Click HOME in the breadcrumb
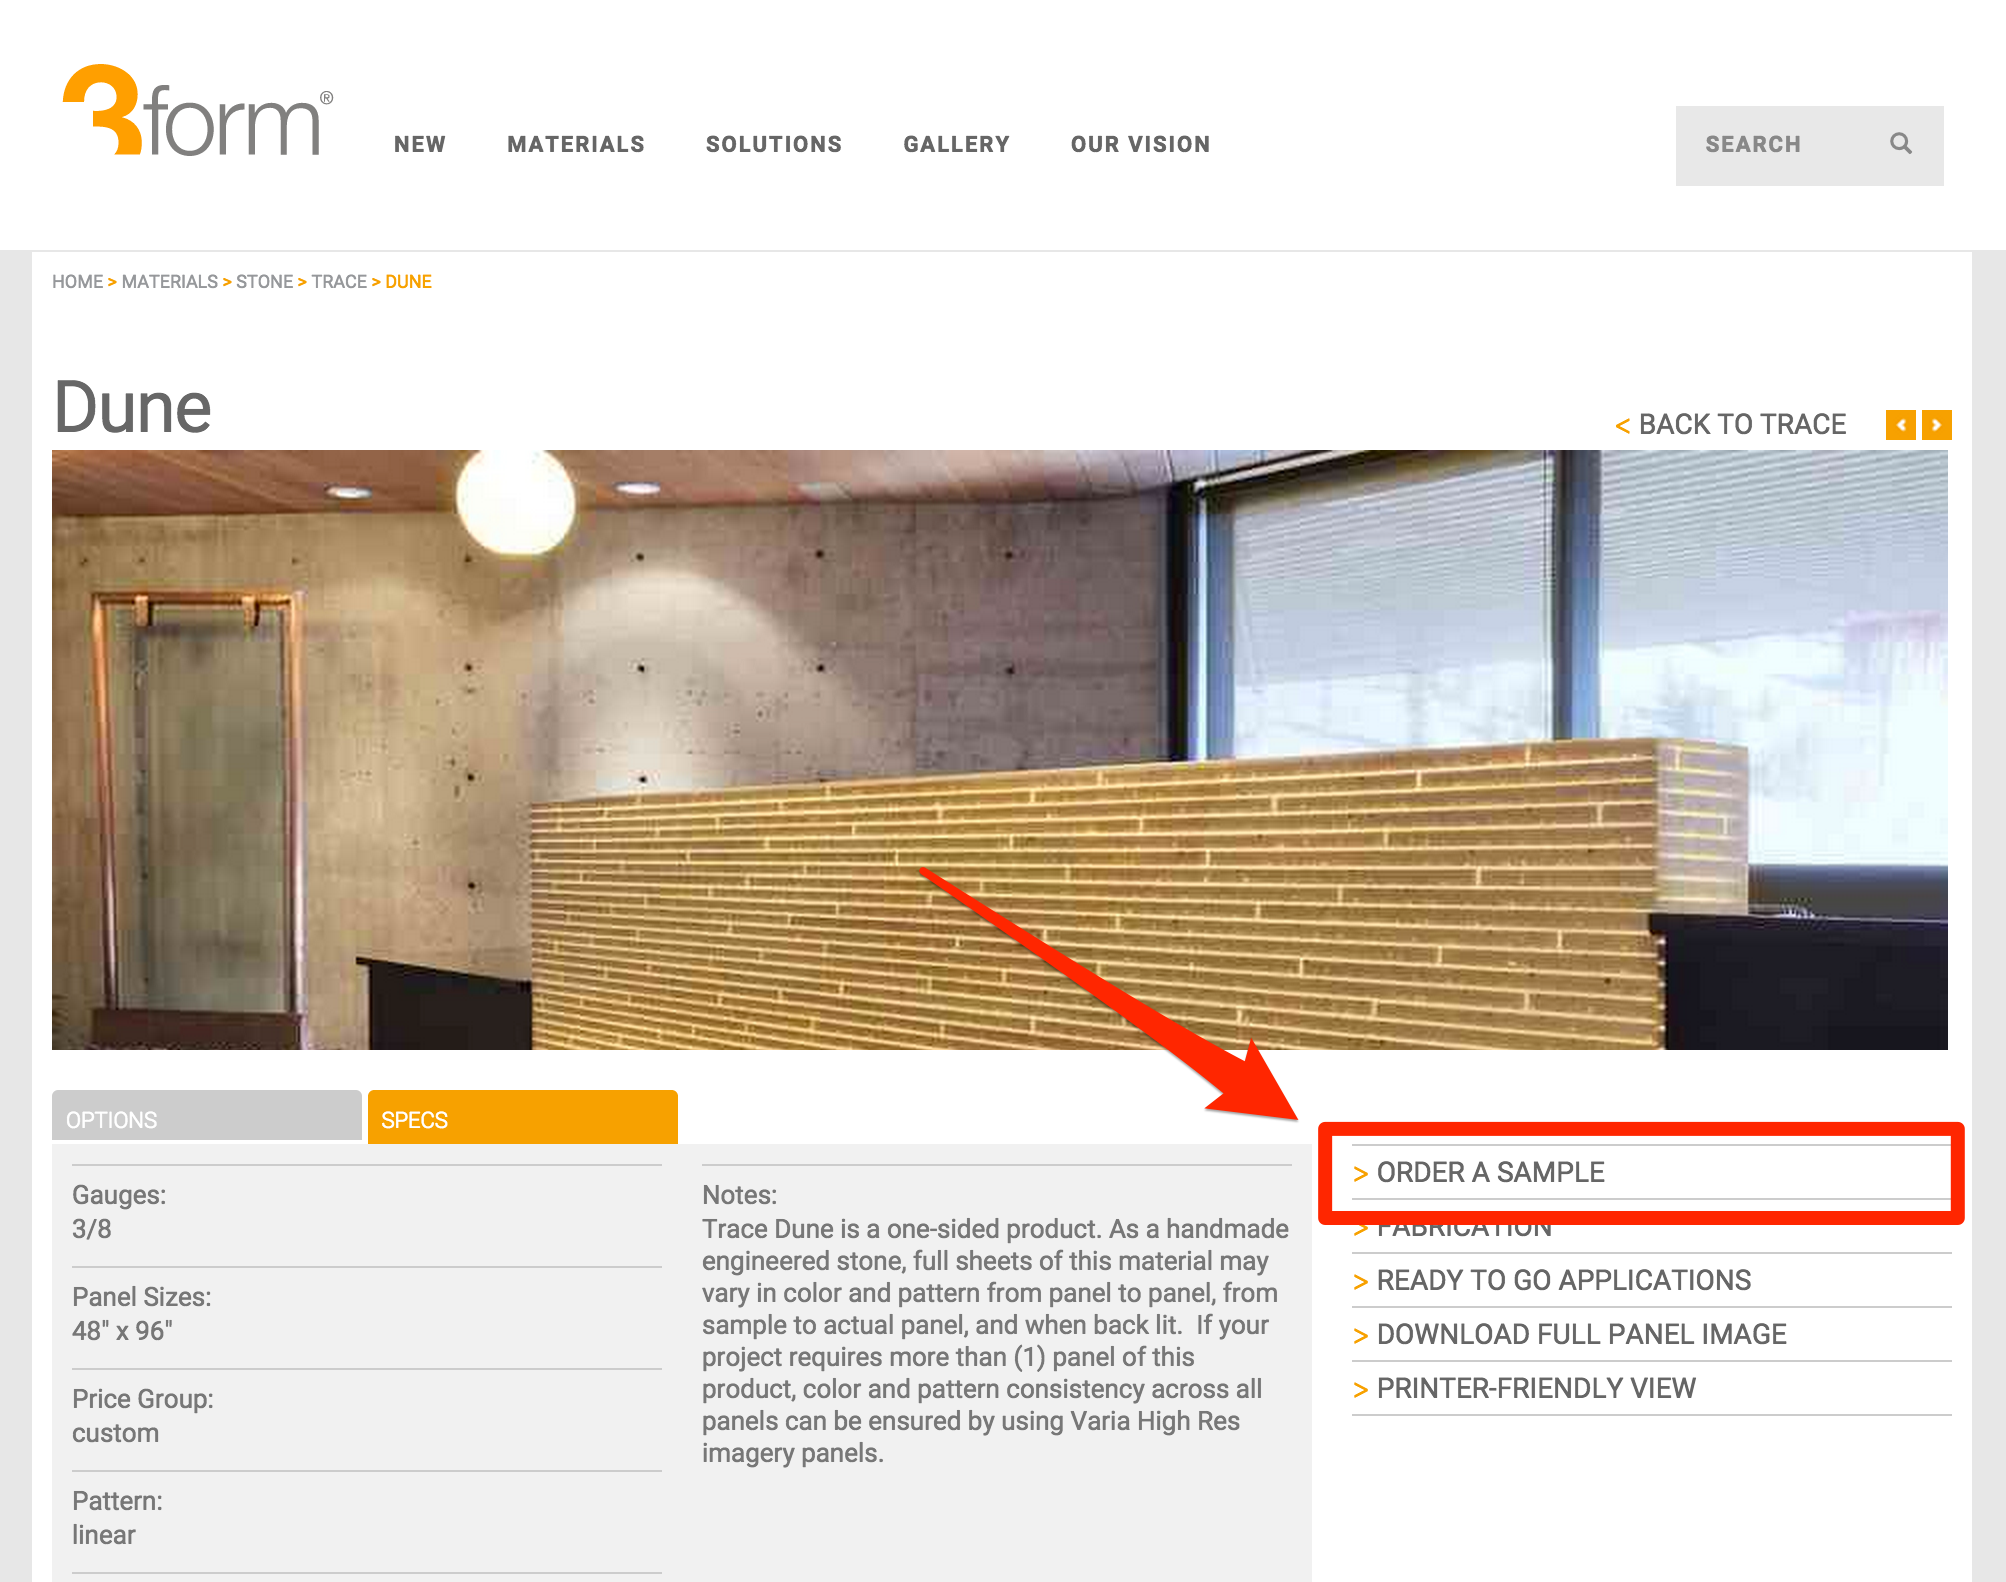Screen dimensions: 2006x1582 point(77,282)
